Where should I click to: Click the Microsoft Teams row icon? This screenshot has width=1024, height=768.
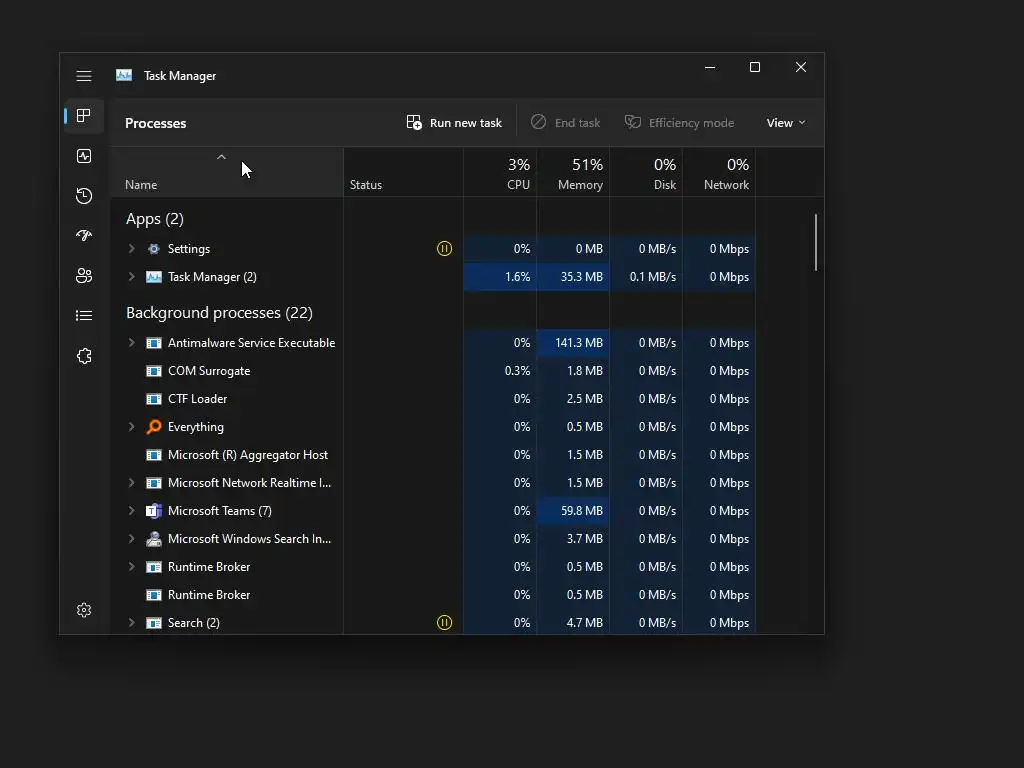click(x=153, y=511)
